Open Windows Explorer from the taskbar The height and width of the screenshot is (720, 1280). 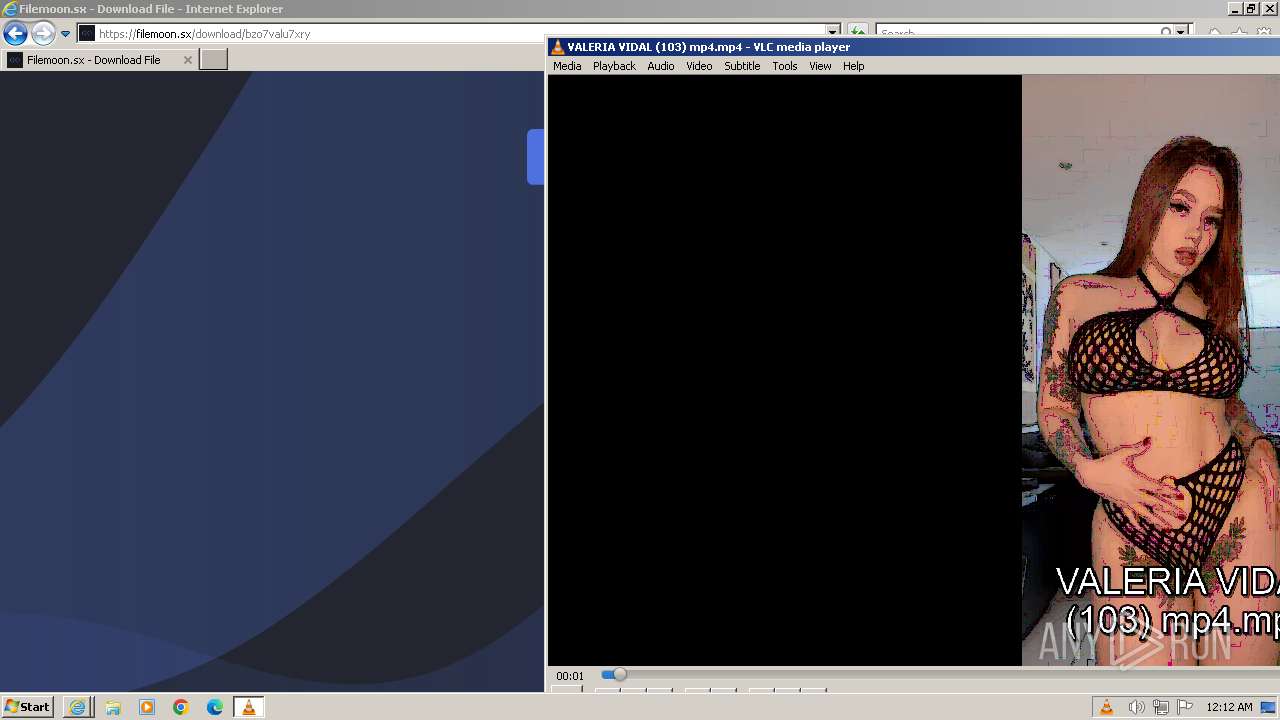pyautogui.click(x=112, y=707)
